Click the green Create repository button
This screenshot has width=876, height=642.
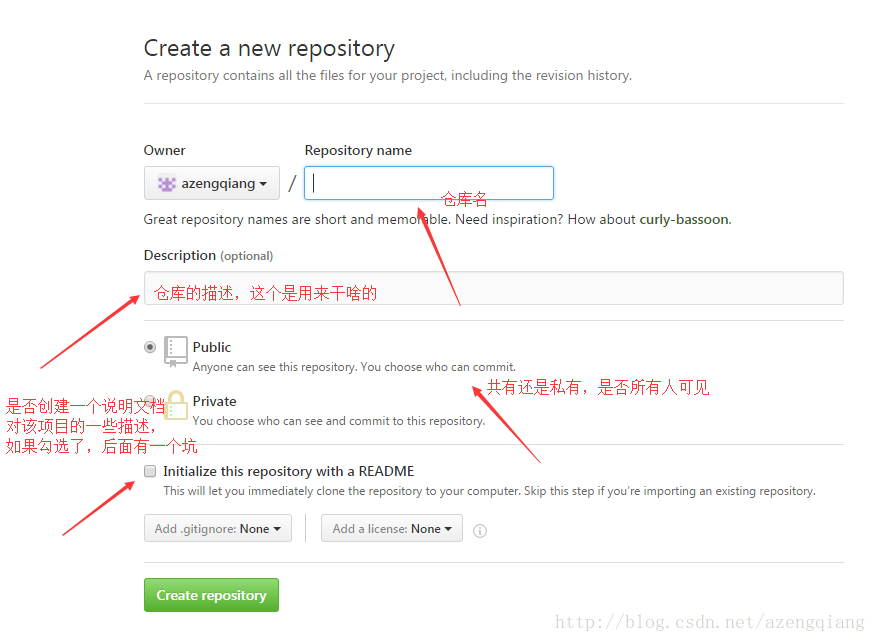click(211, 595)
